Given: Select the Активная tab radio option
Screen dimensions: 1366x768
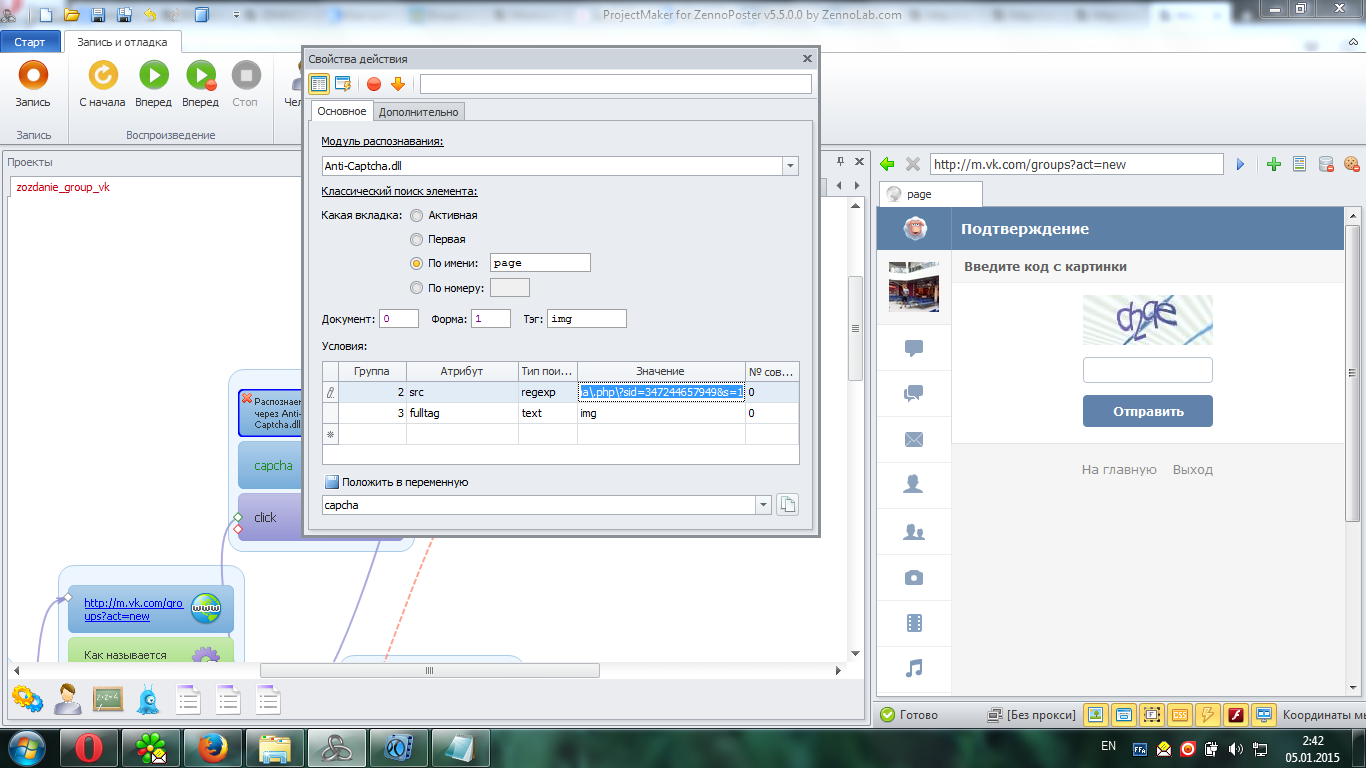Looking at the screenshot, I should 417,215.
